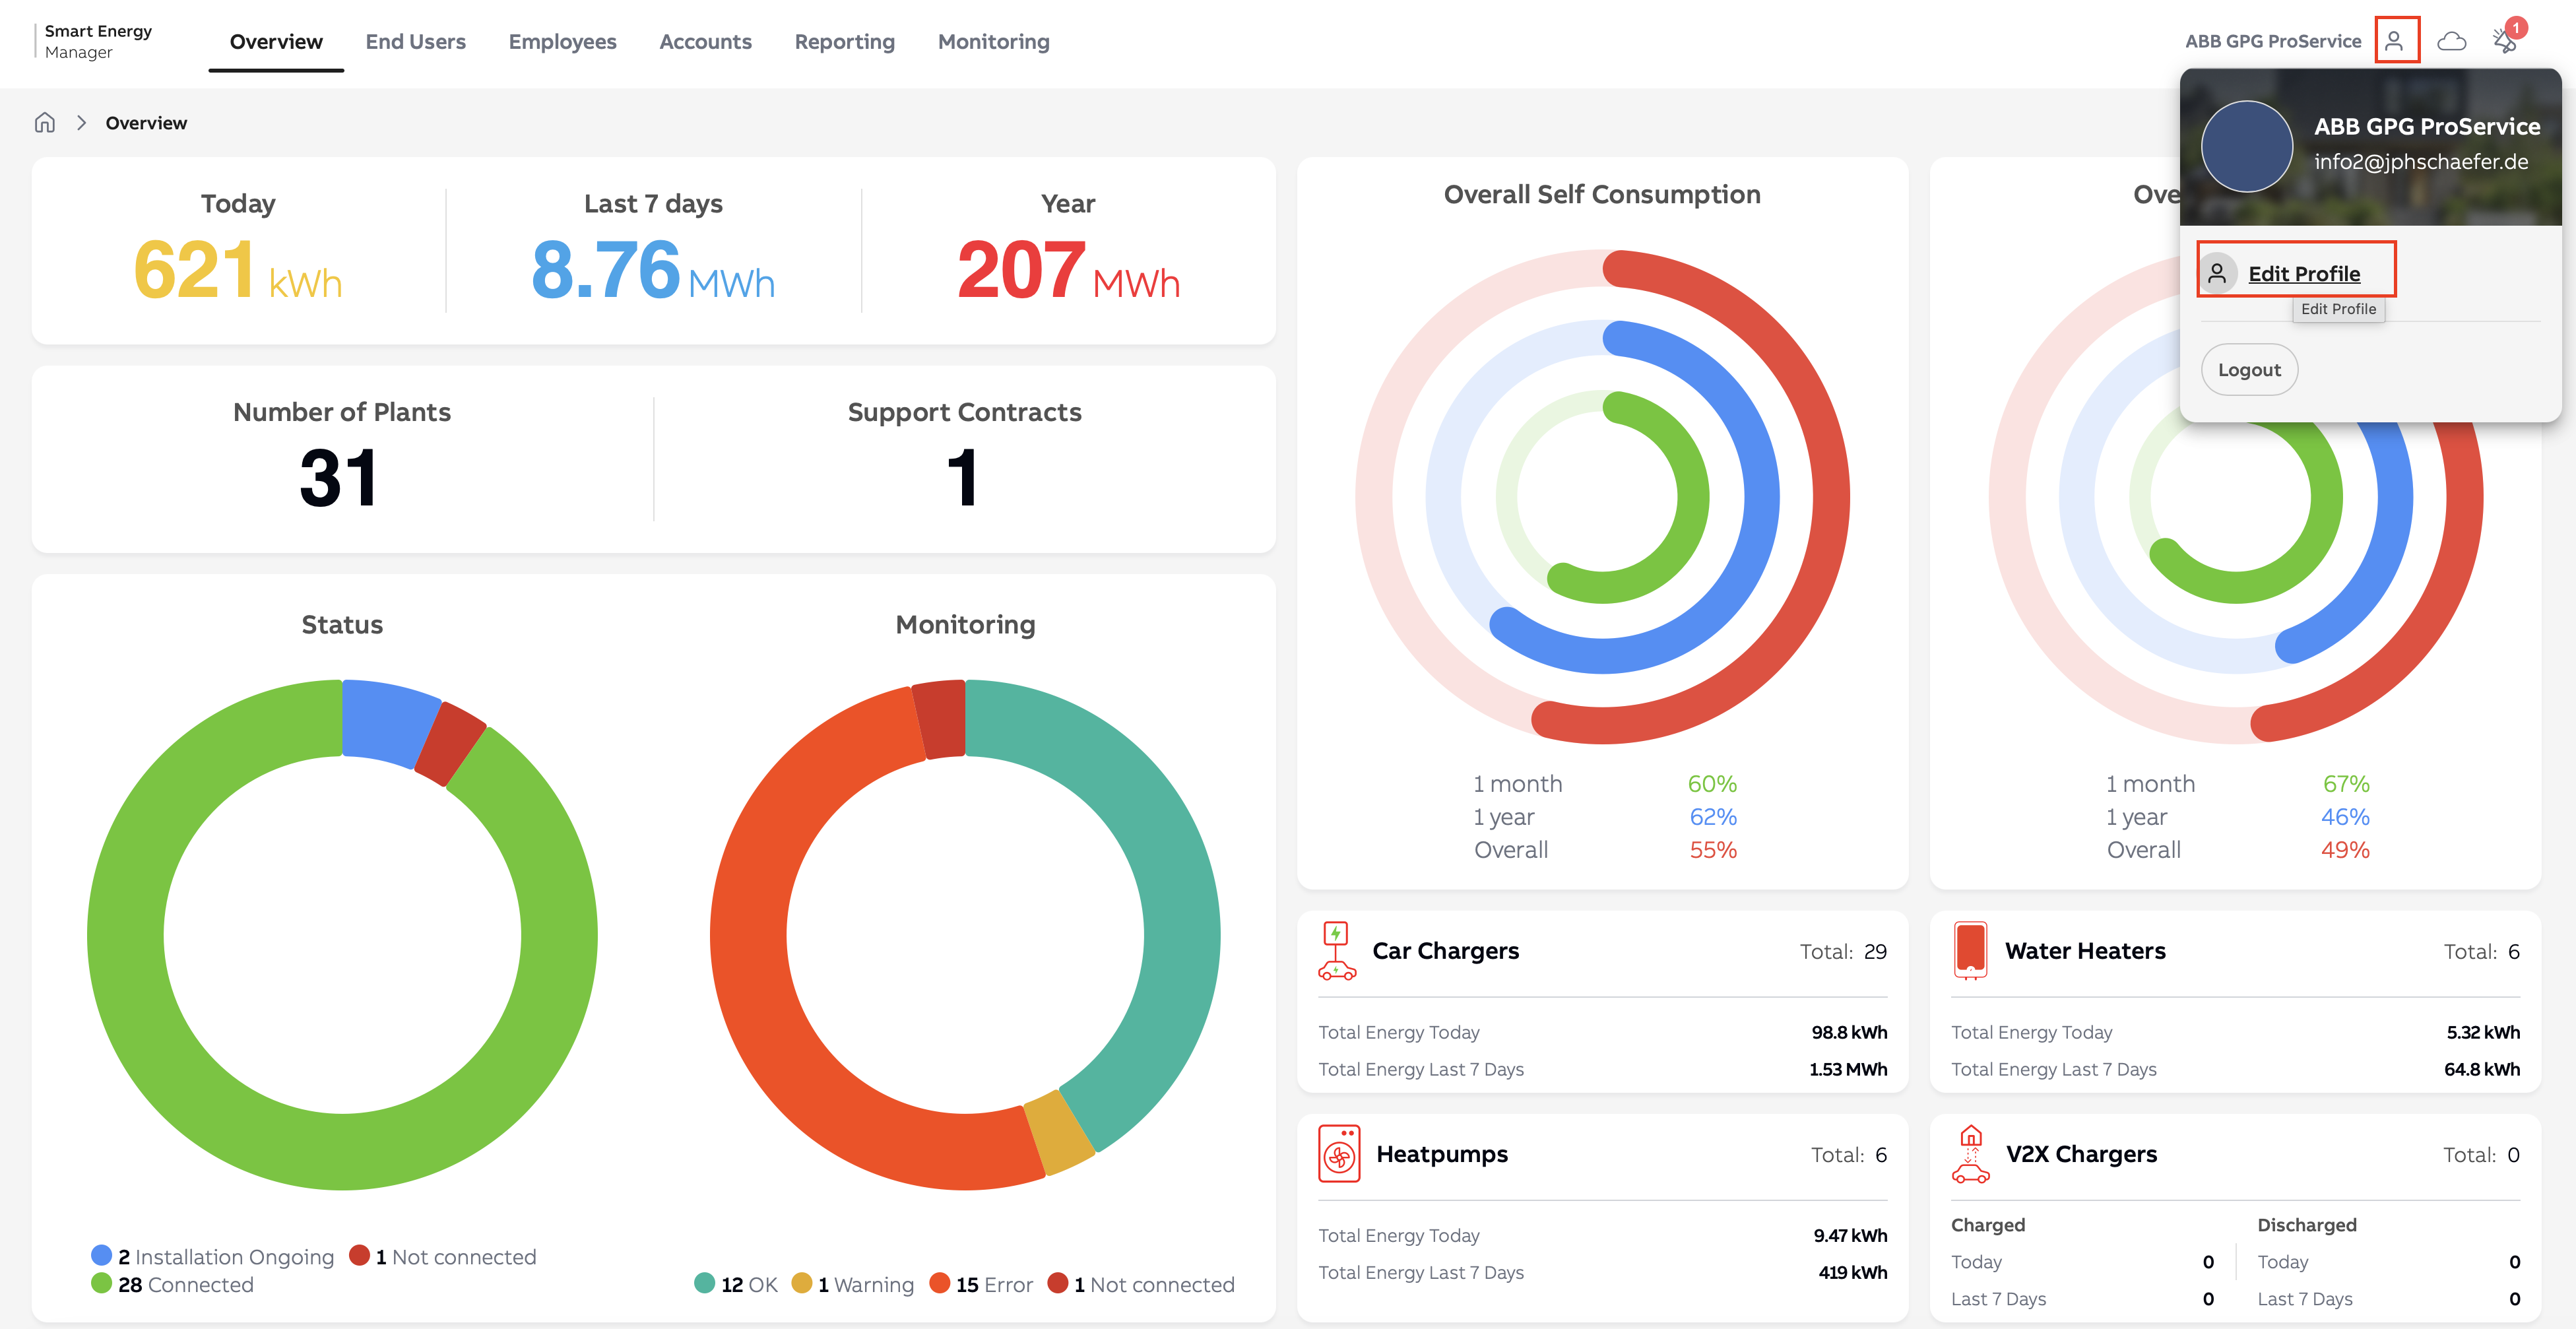The width and height of the screenshot is (2576, 1329).
Task: Go to home via breadcrumb house icon
Action: (x=44, y=122)
